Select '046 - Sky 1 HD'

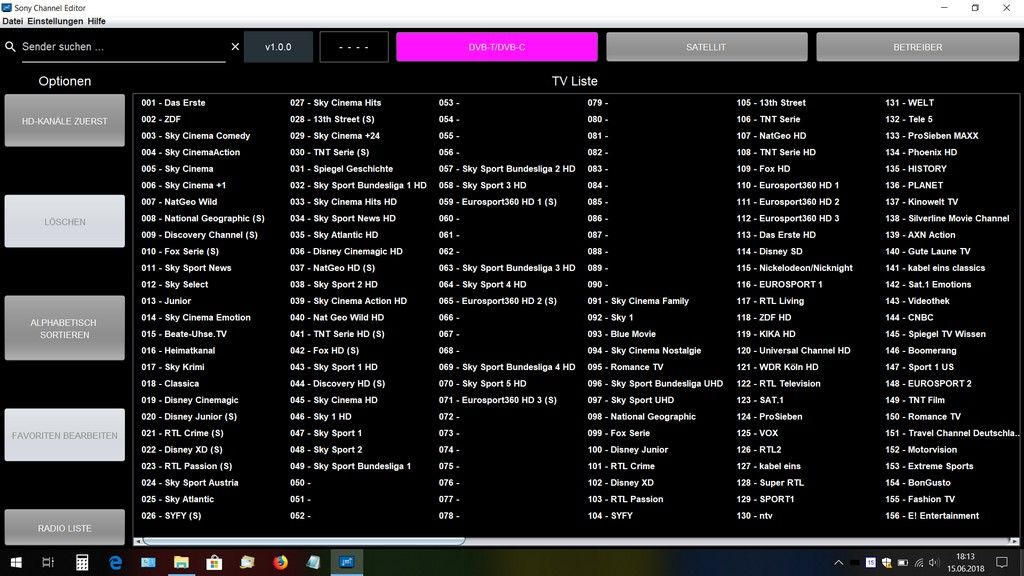(x=321, y=416)
